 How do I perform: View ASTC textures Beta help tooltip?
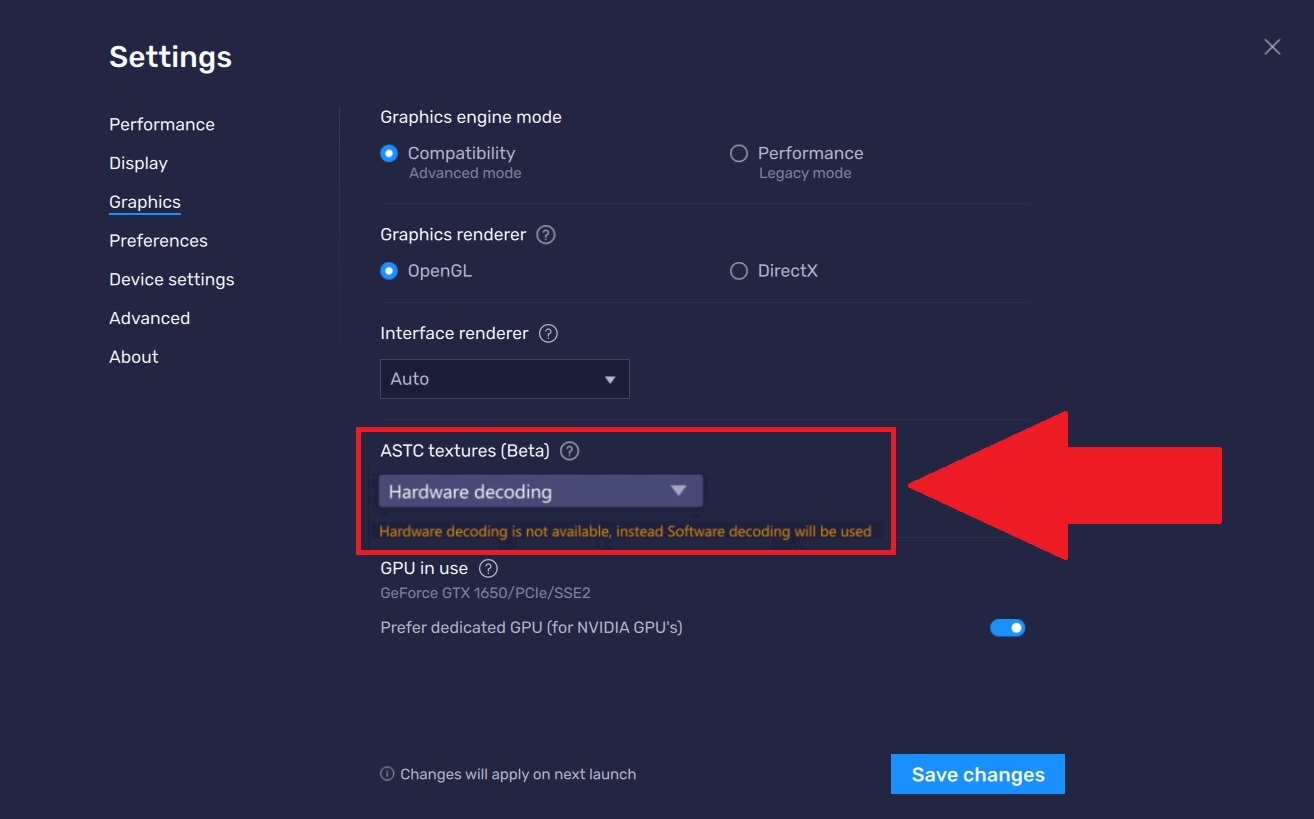pos(568,451)
